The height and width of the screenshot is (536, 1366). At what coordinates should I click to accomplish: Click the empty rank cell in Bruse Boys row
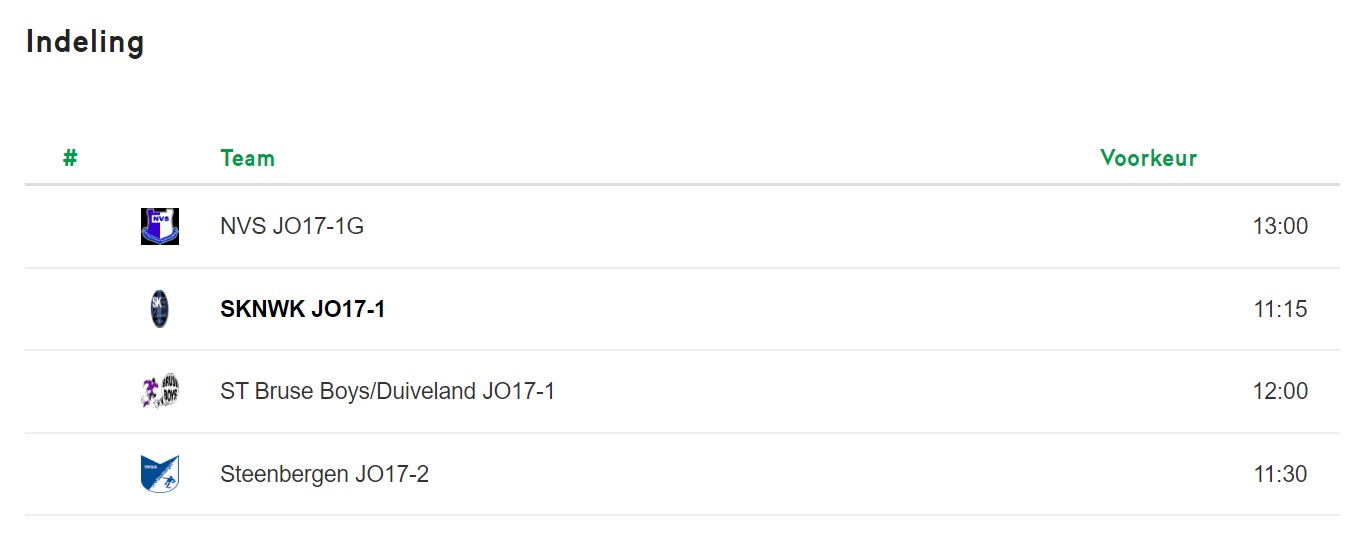(x=70, y=391)
